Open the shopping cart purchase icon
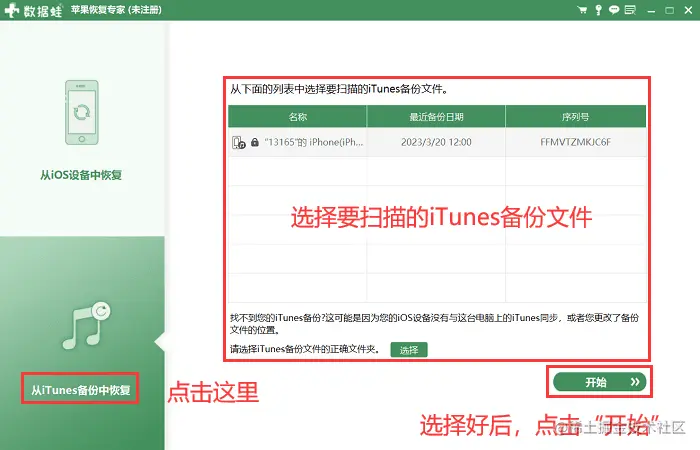The width and height of the screenshot is (700, 450). tap(582, 10)
